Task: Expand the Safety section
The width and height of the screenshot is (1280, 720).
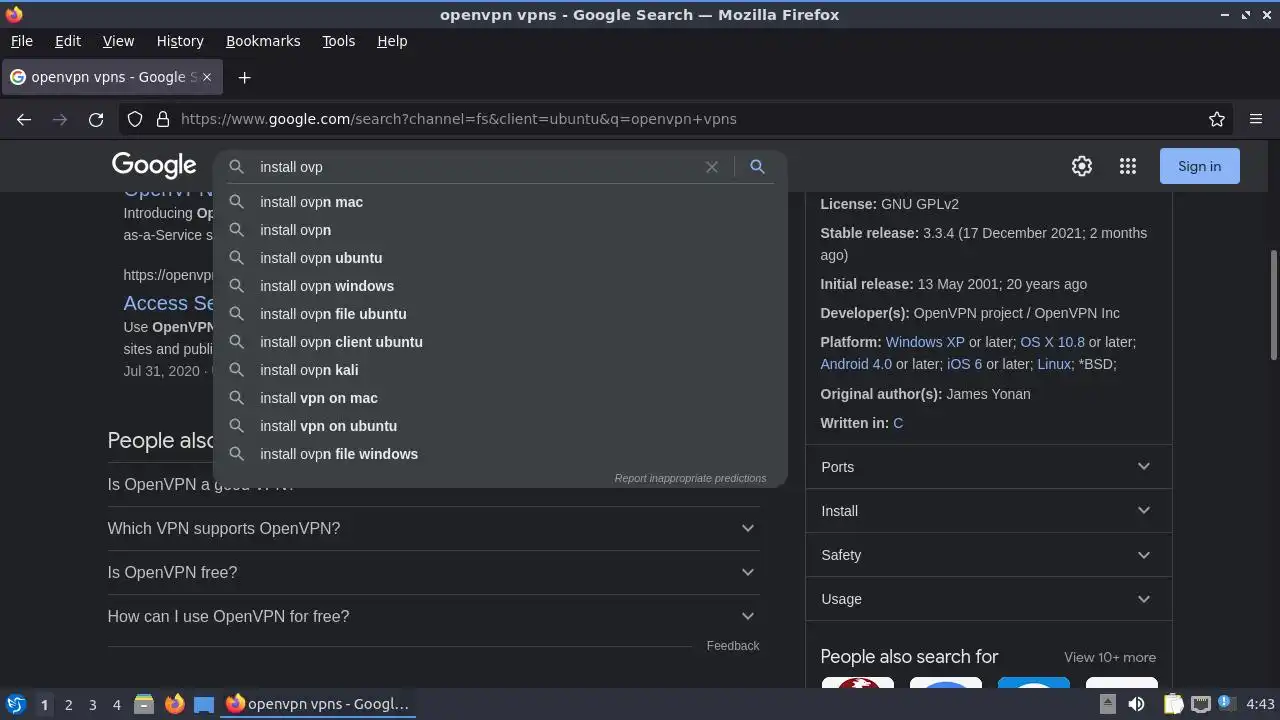Action: 988,555
